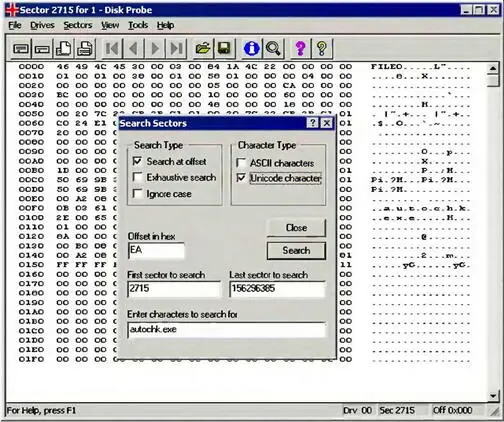The width and height of the screenshot is (504, 422).
Task: Open the Drives menu
Action: pos(42,25)
